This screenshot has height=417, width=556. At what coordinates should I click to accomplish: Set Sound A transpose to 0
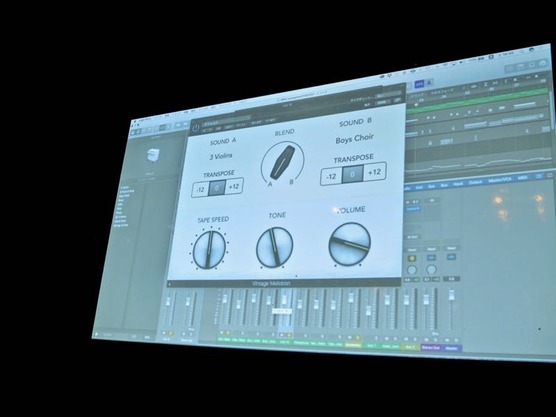point(217,188)
